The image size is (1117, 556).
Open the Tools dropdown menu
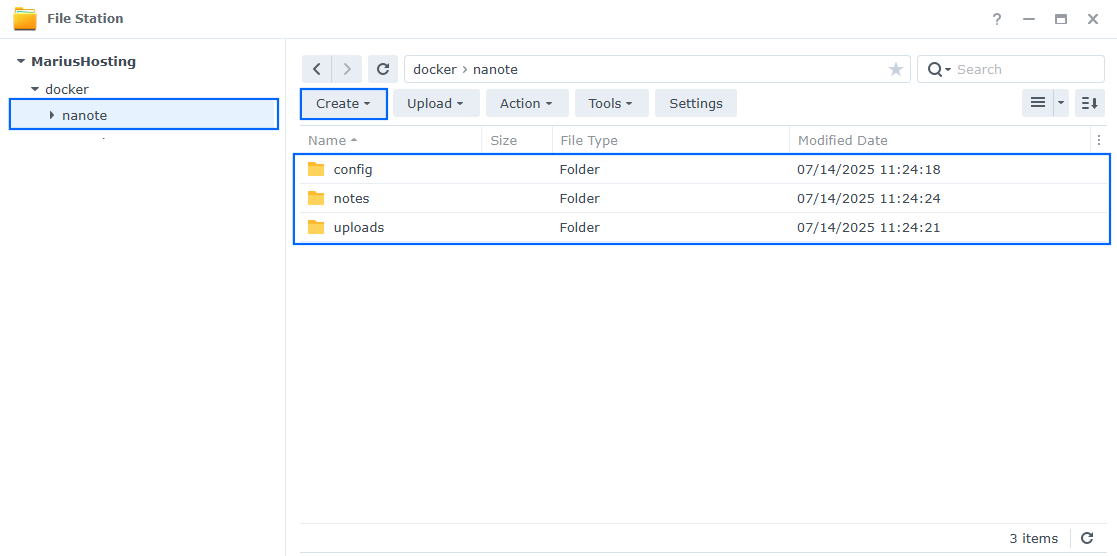click(611, 103)
